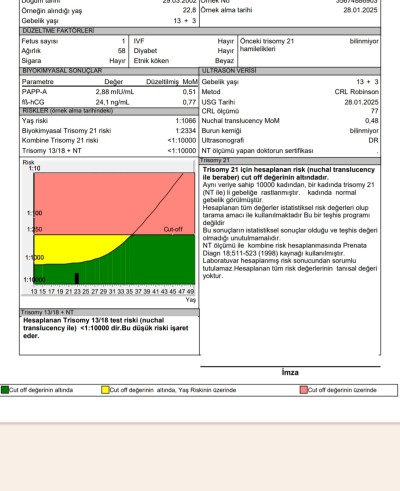Select Ağırlık value '58'

[x=122, y=51]
